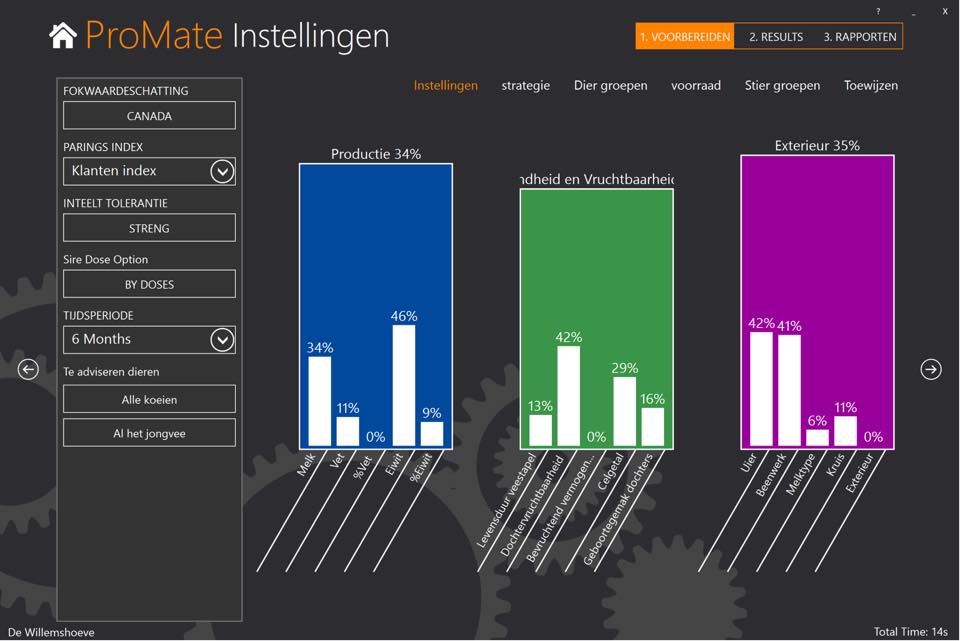Click the Total Time: 14s status

pyautogui.click(x=910, y=632)
